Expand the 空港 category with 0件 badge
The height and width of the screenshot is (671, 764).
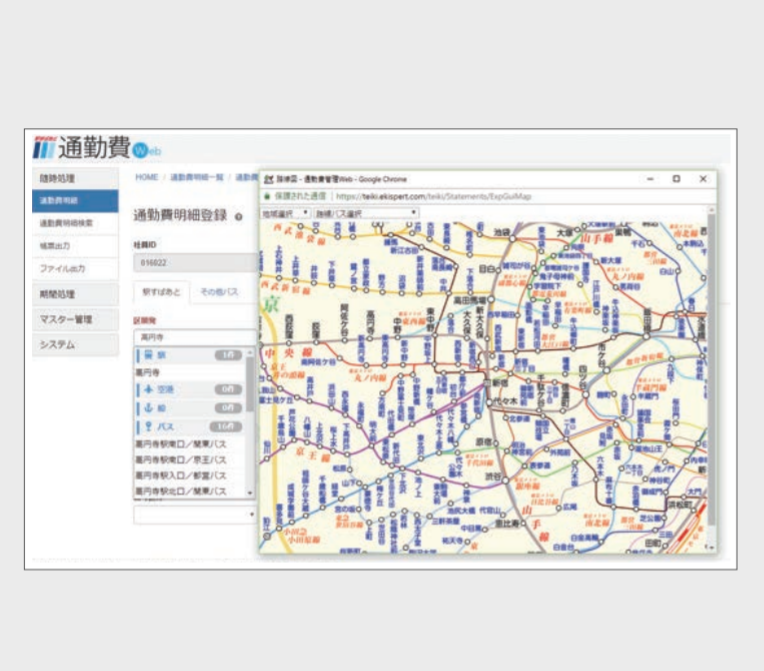pos(191,389)
